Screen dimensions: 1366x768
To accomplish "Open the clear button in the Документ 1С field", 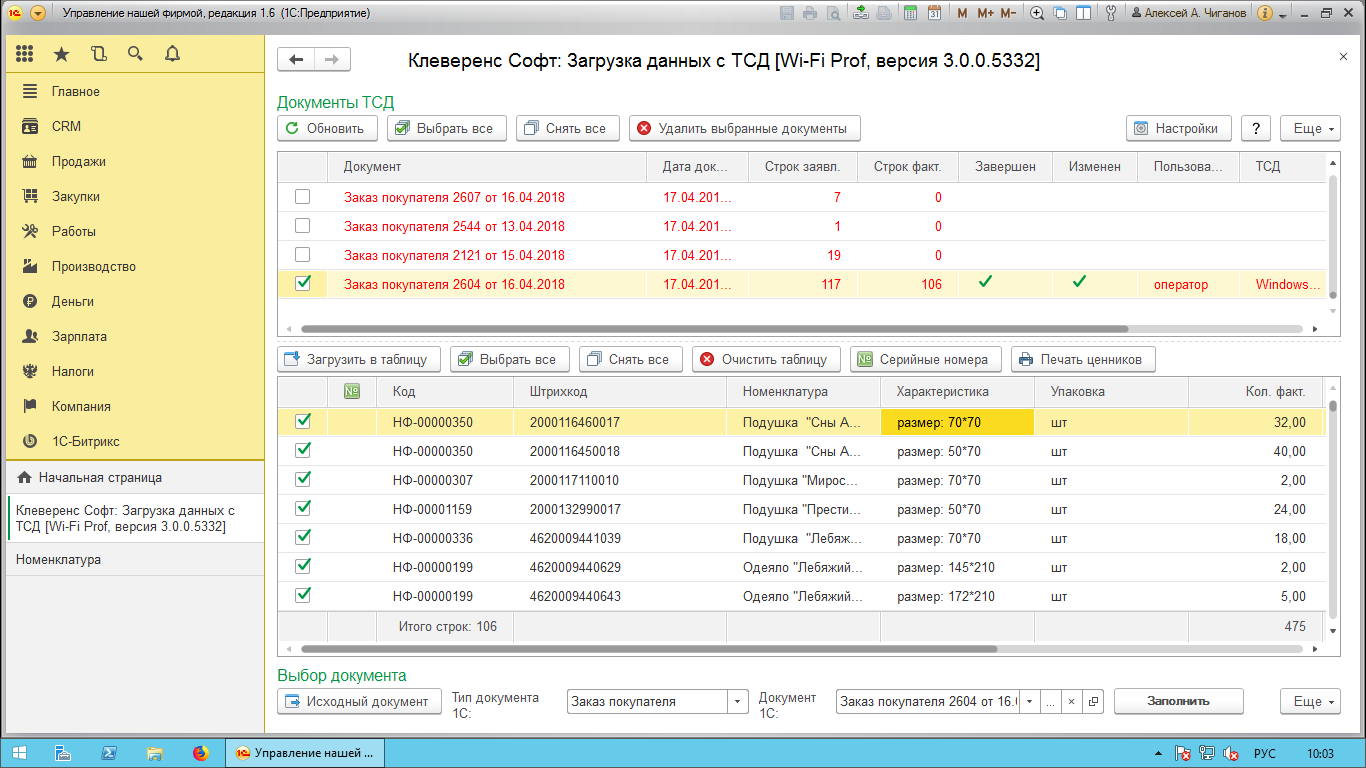I will coord(1071,701).
